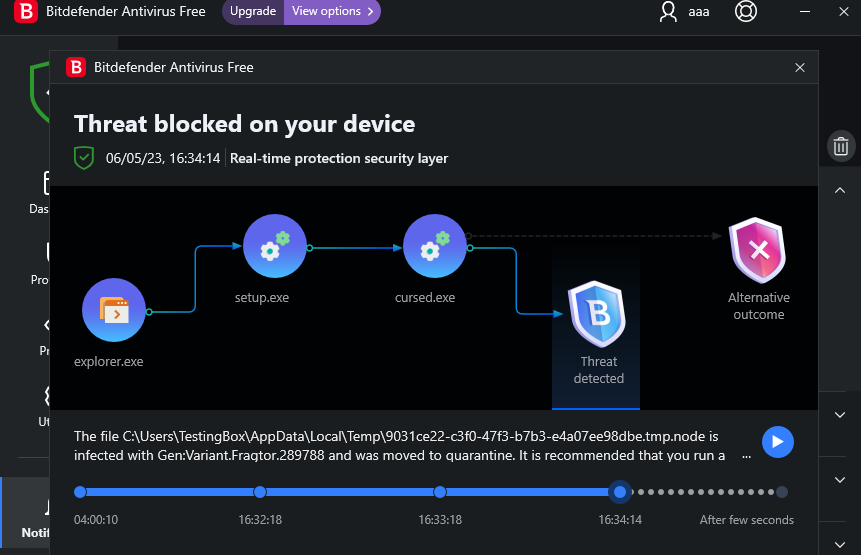This screenshot has width=861, height=555.
Task: Open View options link
Action: tap(333, 12)
